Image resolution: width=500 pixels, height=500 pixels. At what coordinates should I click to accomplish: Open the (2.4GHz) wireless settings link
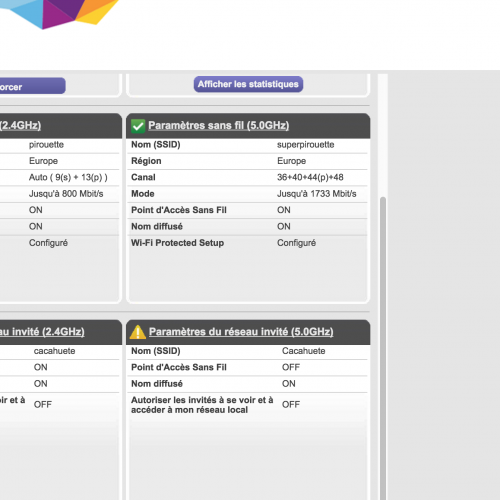(x=20, y=126)
